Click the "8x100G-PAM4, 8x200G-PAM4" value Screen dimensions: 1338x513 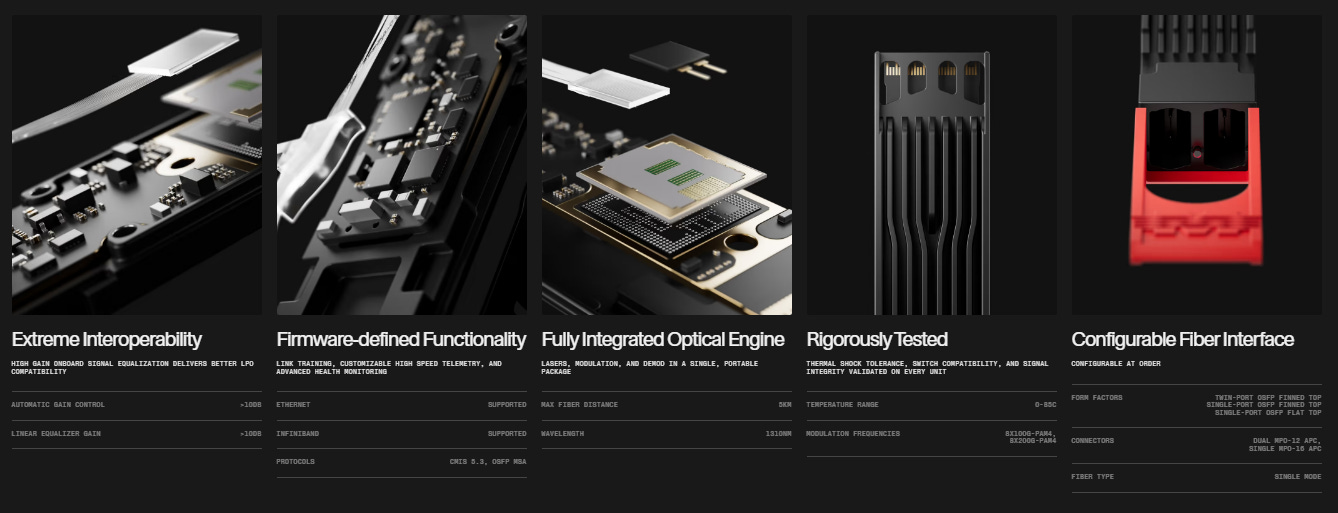1031,437
